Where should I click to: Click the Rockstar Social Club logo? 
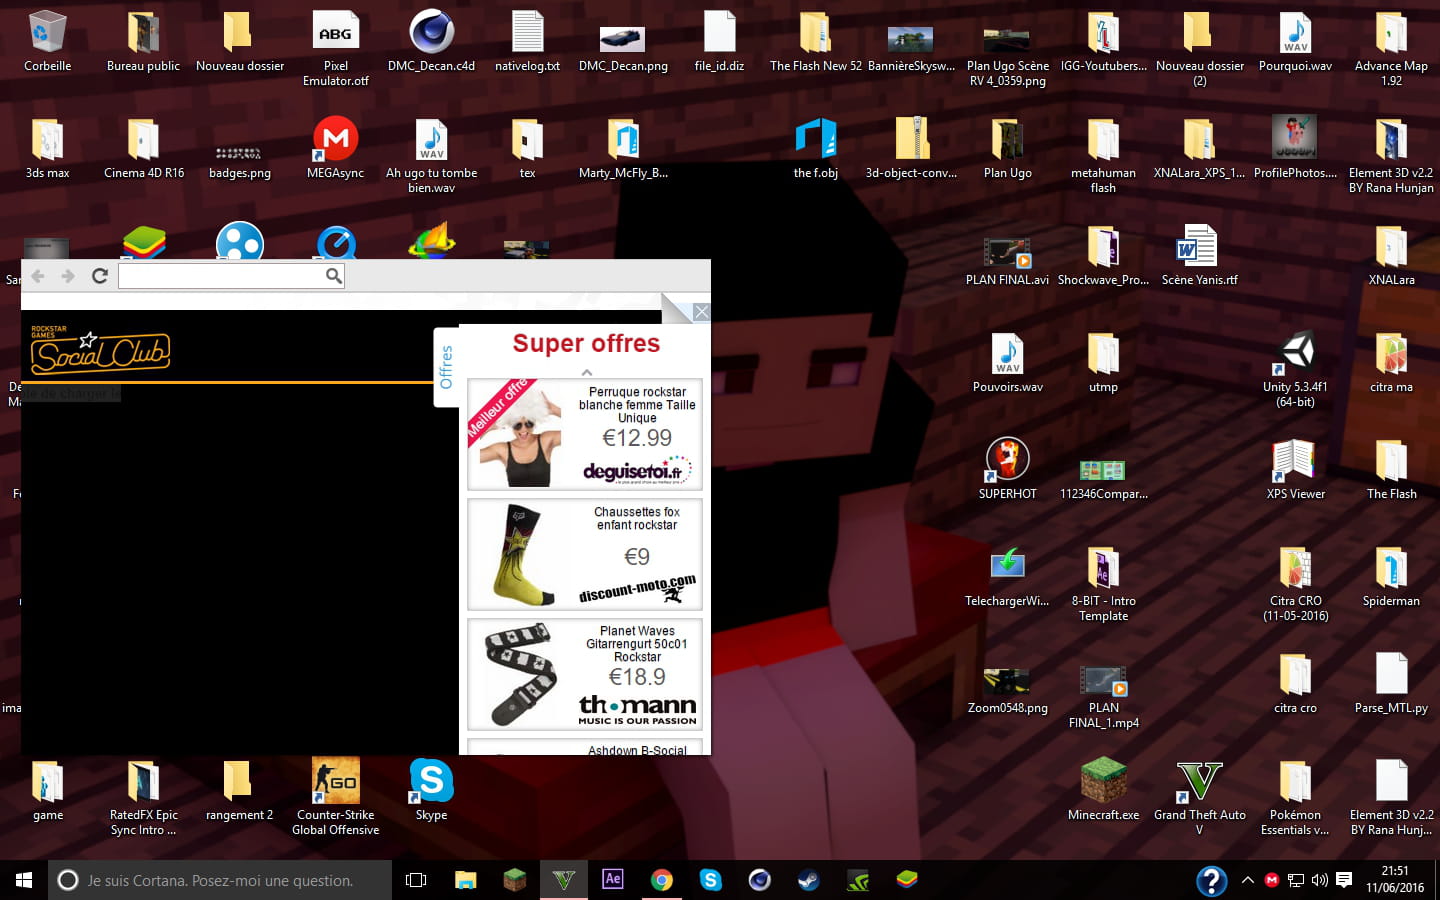point(100,350)
